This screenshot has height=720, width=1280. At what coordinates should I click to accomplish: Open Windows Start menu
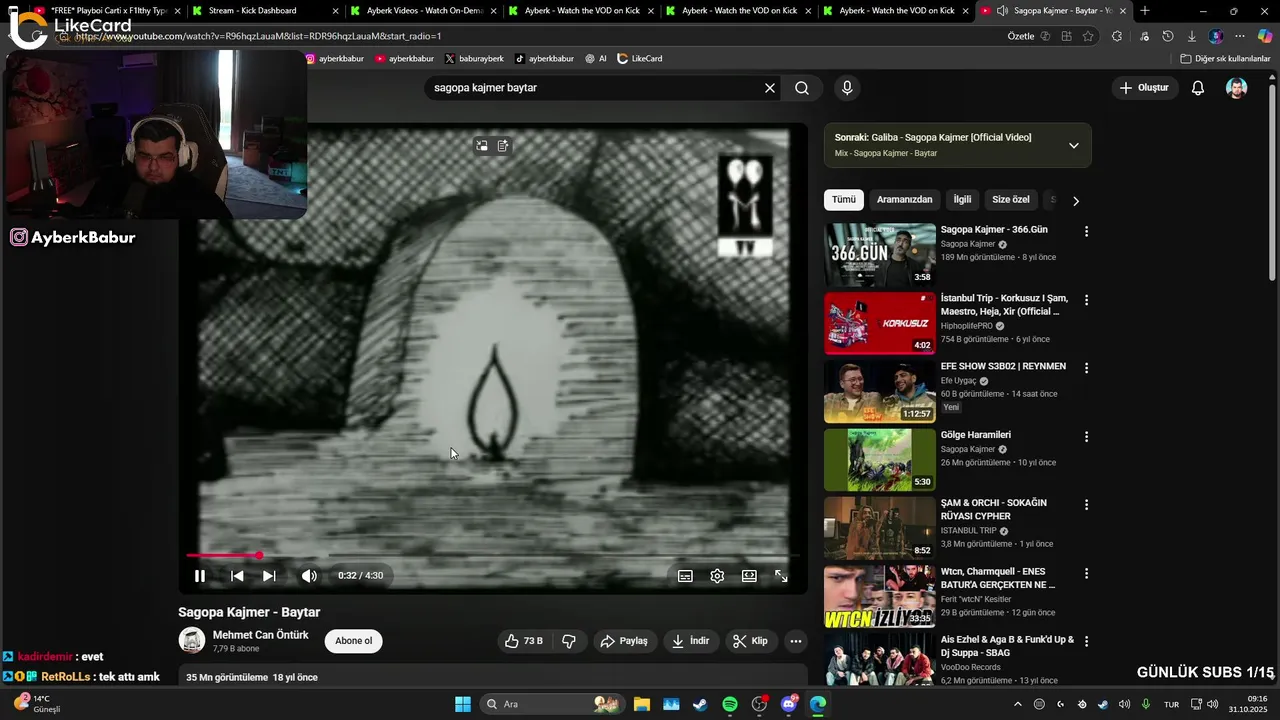coord(463,704)
